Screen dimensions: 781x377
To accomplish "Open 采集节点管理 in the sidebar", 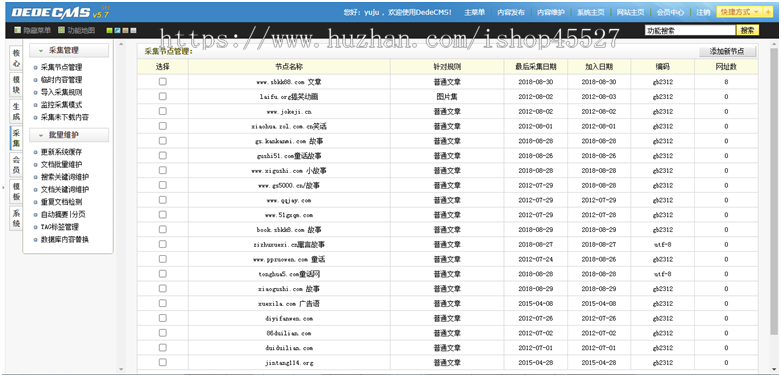I will click(x=61, y=67).
